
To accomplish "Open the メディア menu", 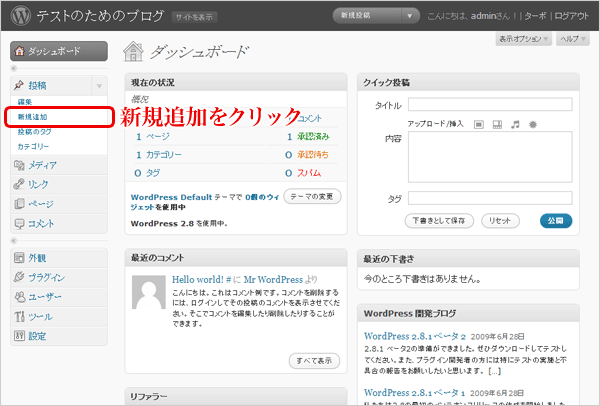I will [x=59, y=165].
